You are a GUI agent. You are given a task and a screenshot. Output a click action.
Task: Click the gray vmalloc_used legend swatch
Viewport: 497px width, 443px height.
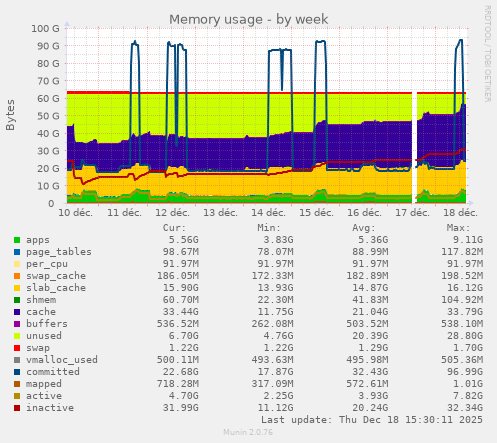pos(17,360)
